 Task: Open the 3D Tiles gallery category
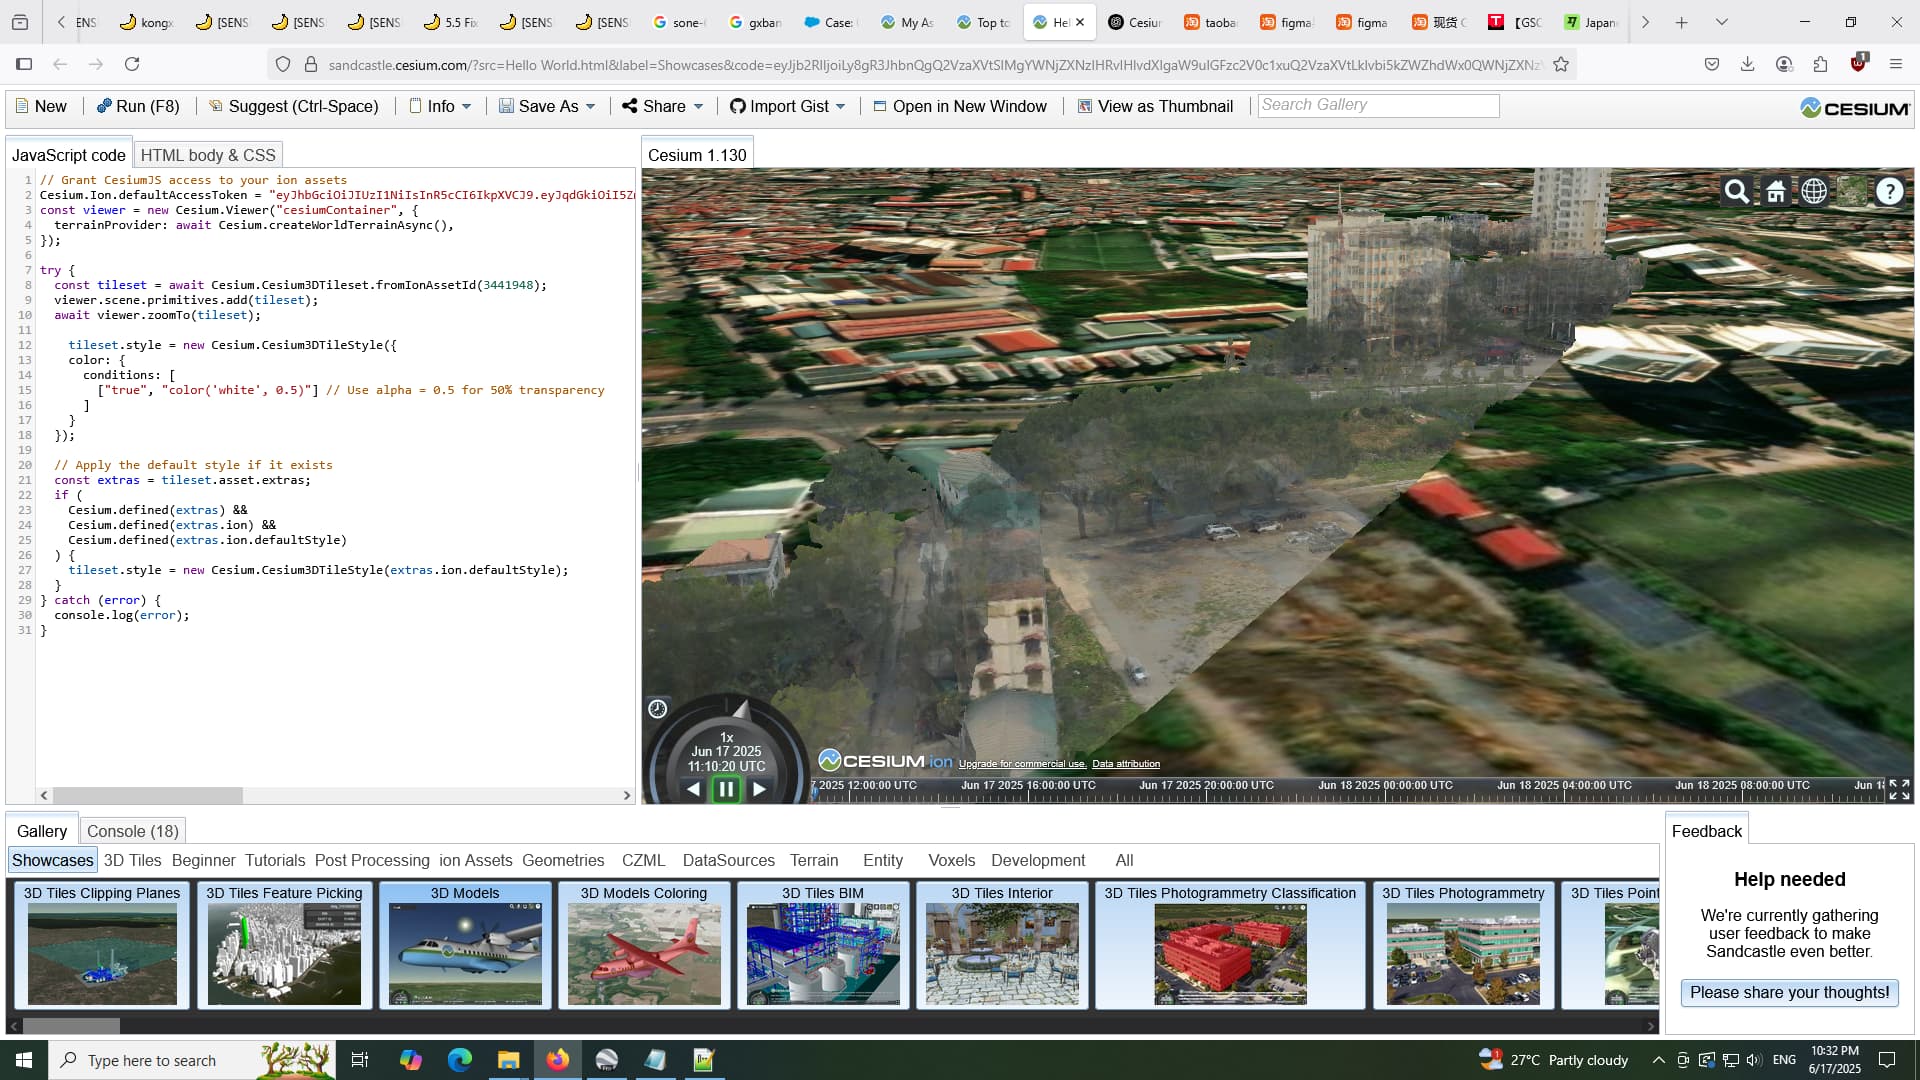132,860
